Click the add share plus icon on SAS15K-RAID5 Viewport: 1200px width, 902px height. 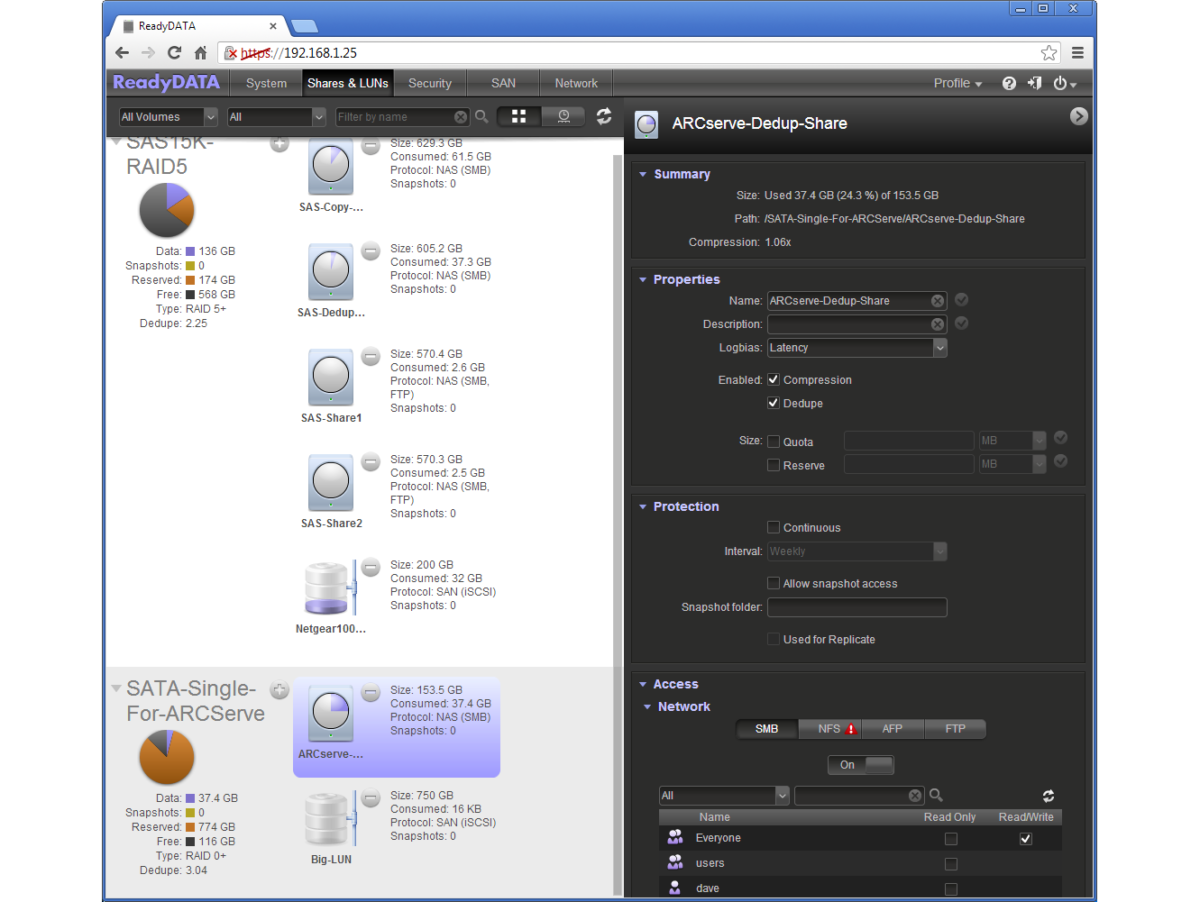click(279, 143)
